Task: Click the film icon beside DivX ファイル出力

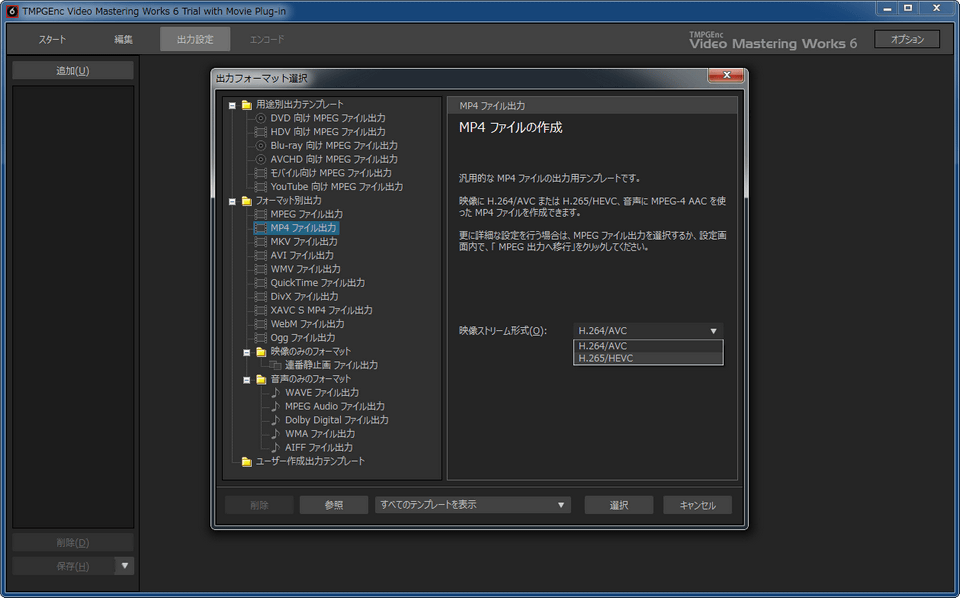Action: (260, 296)
